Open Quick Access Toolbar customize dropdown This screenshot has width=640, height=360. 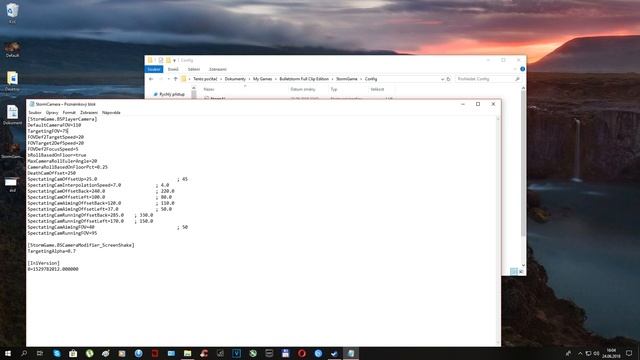[x=174, y=60]
